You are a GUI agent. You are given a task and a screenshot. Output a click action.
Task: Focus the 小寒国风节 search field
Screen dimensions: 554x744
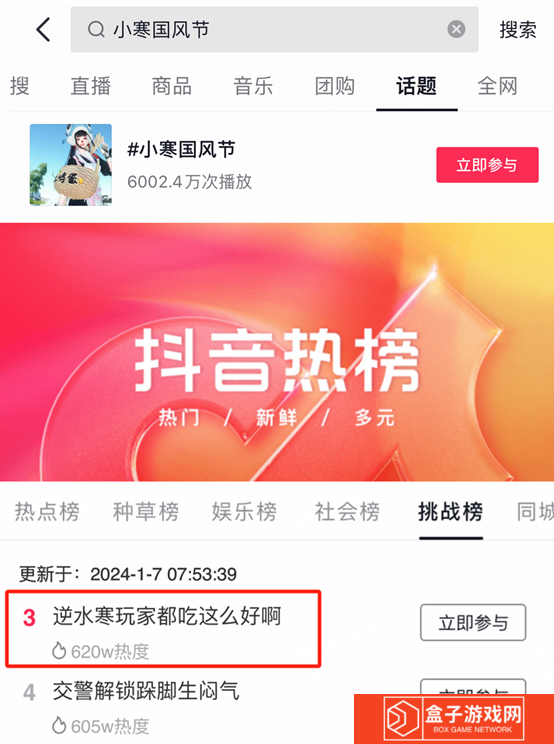(x=275, y=29)
